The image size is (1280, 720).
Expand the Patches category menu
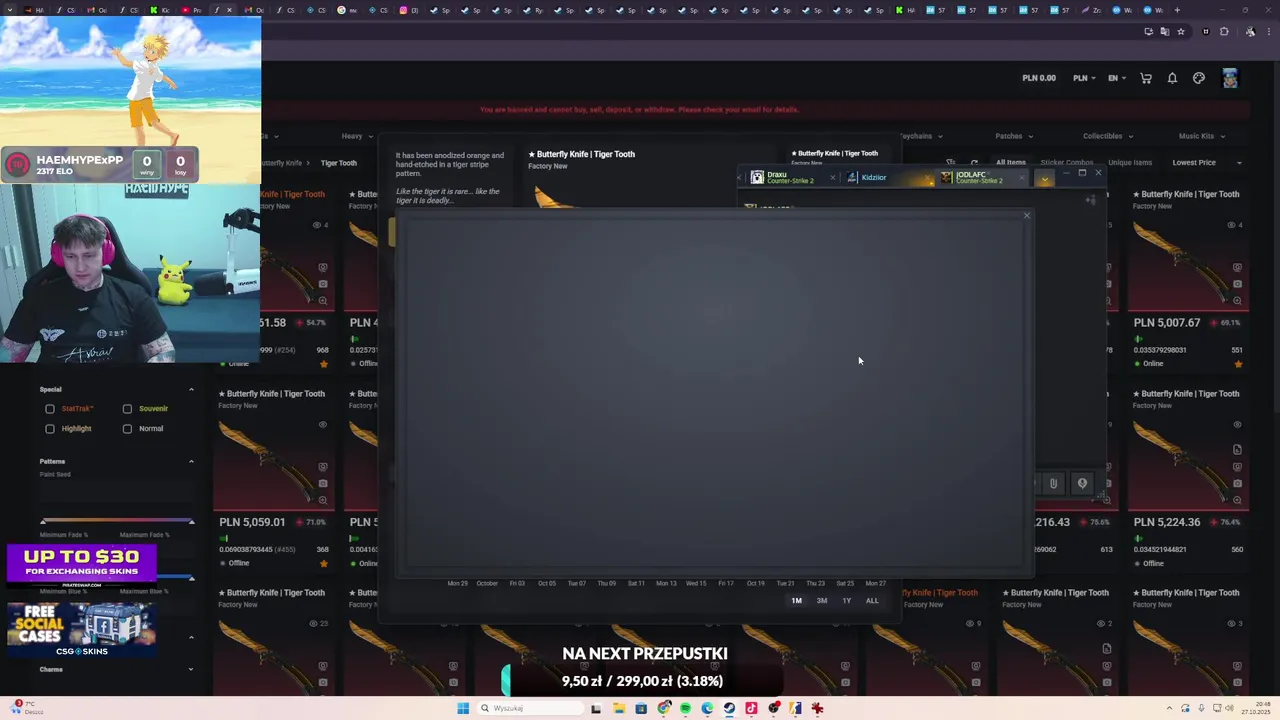(x=1014, y=136)
